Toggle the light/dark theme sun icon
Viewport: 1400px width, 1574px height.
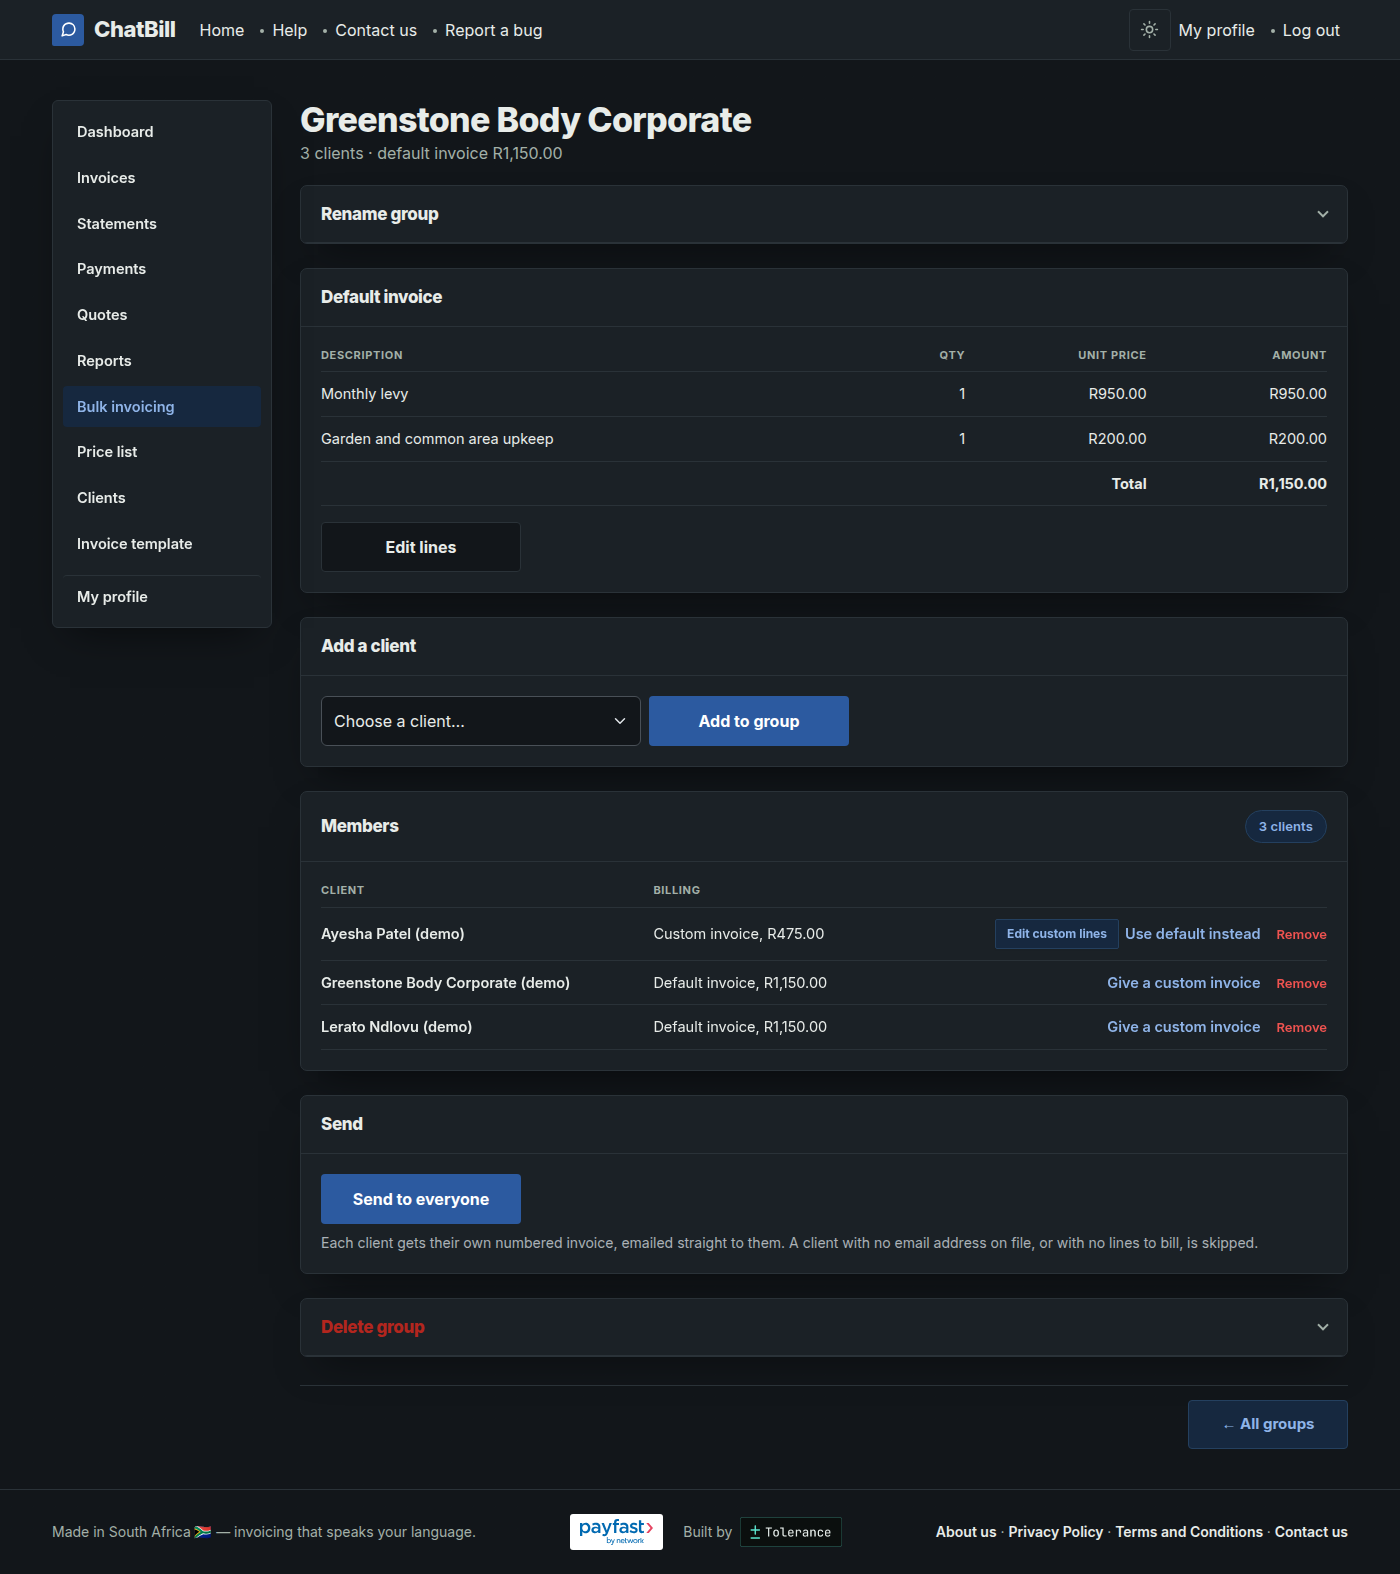click(x=1150, y=30)
